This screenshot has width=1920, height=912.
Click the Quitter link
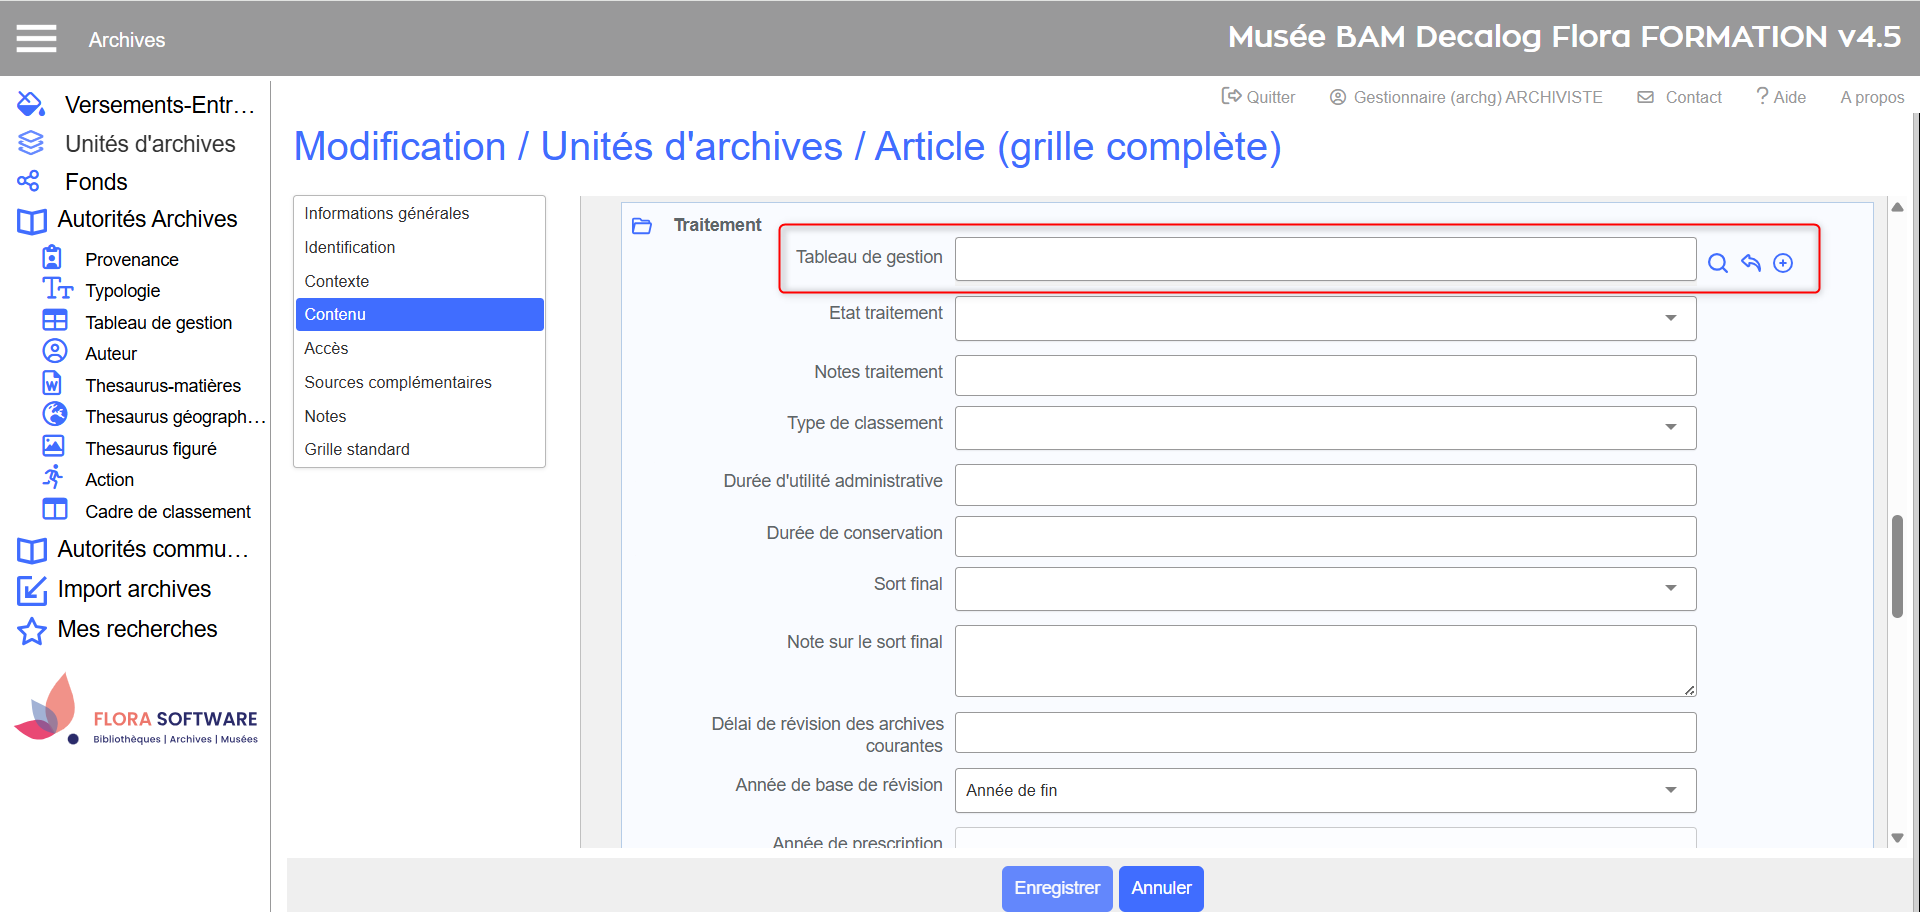pyautogui.click(x=1258, y=97)
